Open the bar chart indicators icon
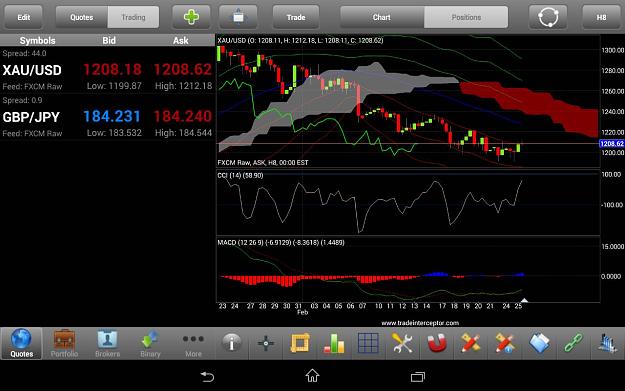625x391 pixels. (334, 343)
